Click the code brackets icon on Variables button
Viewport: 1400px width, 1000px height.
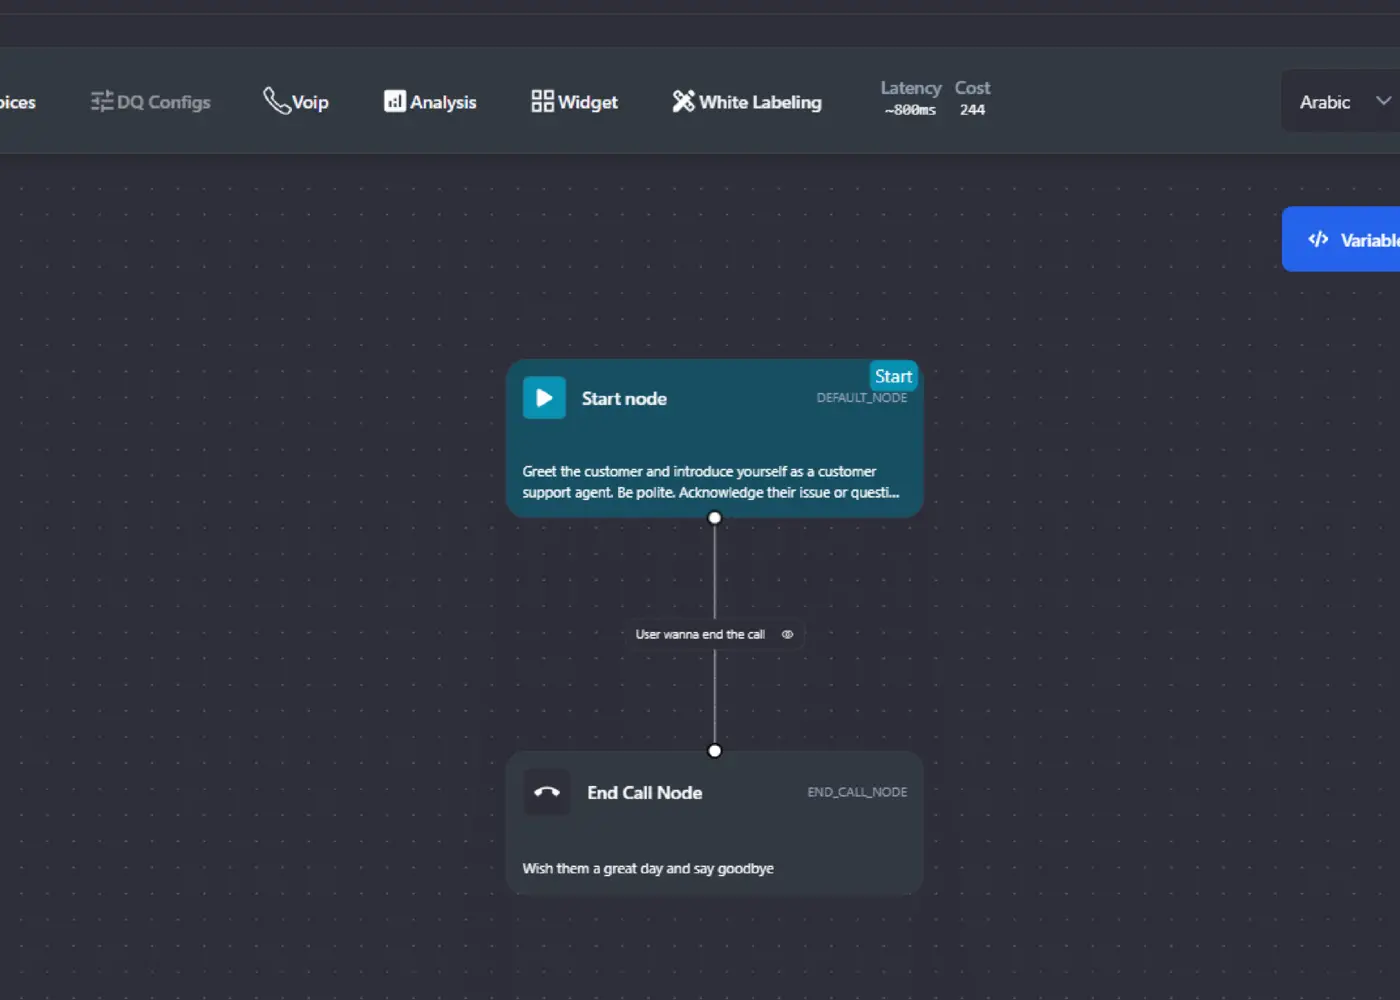(1318, 239)
